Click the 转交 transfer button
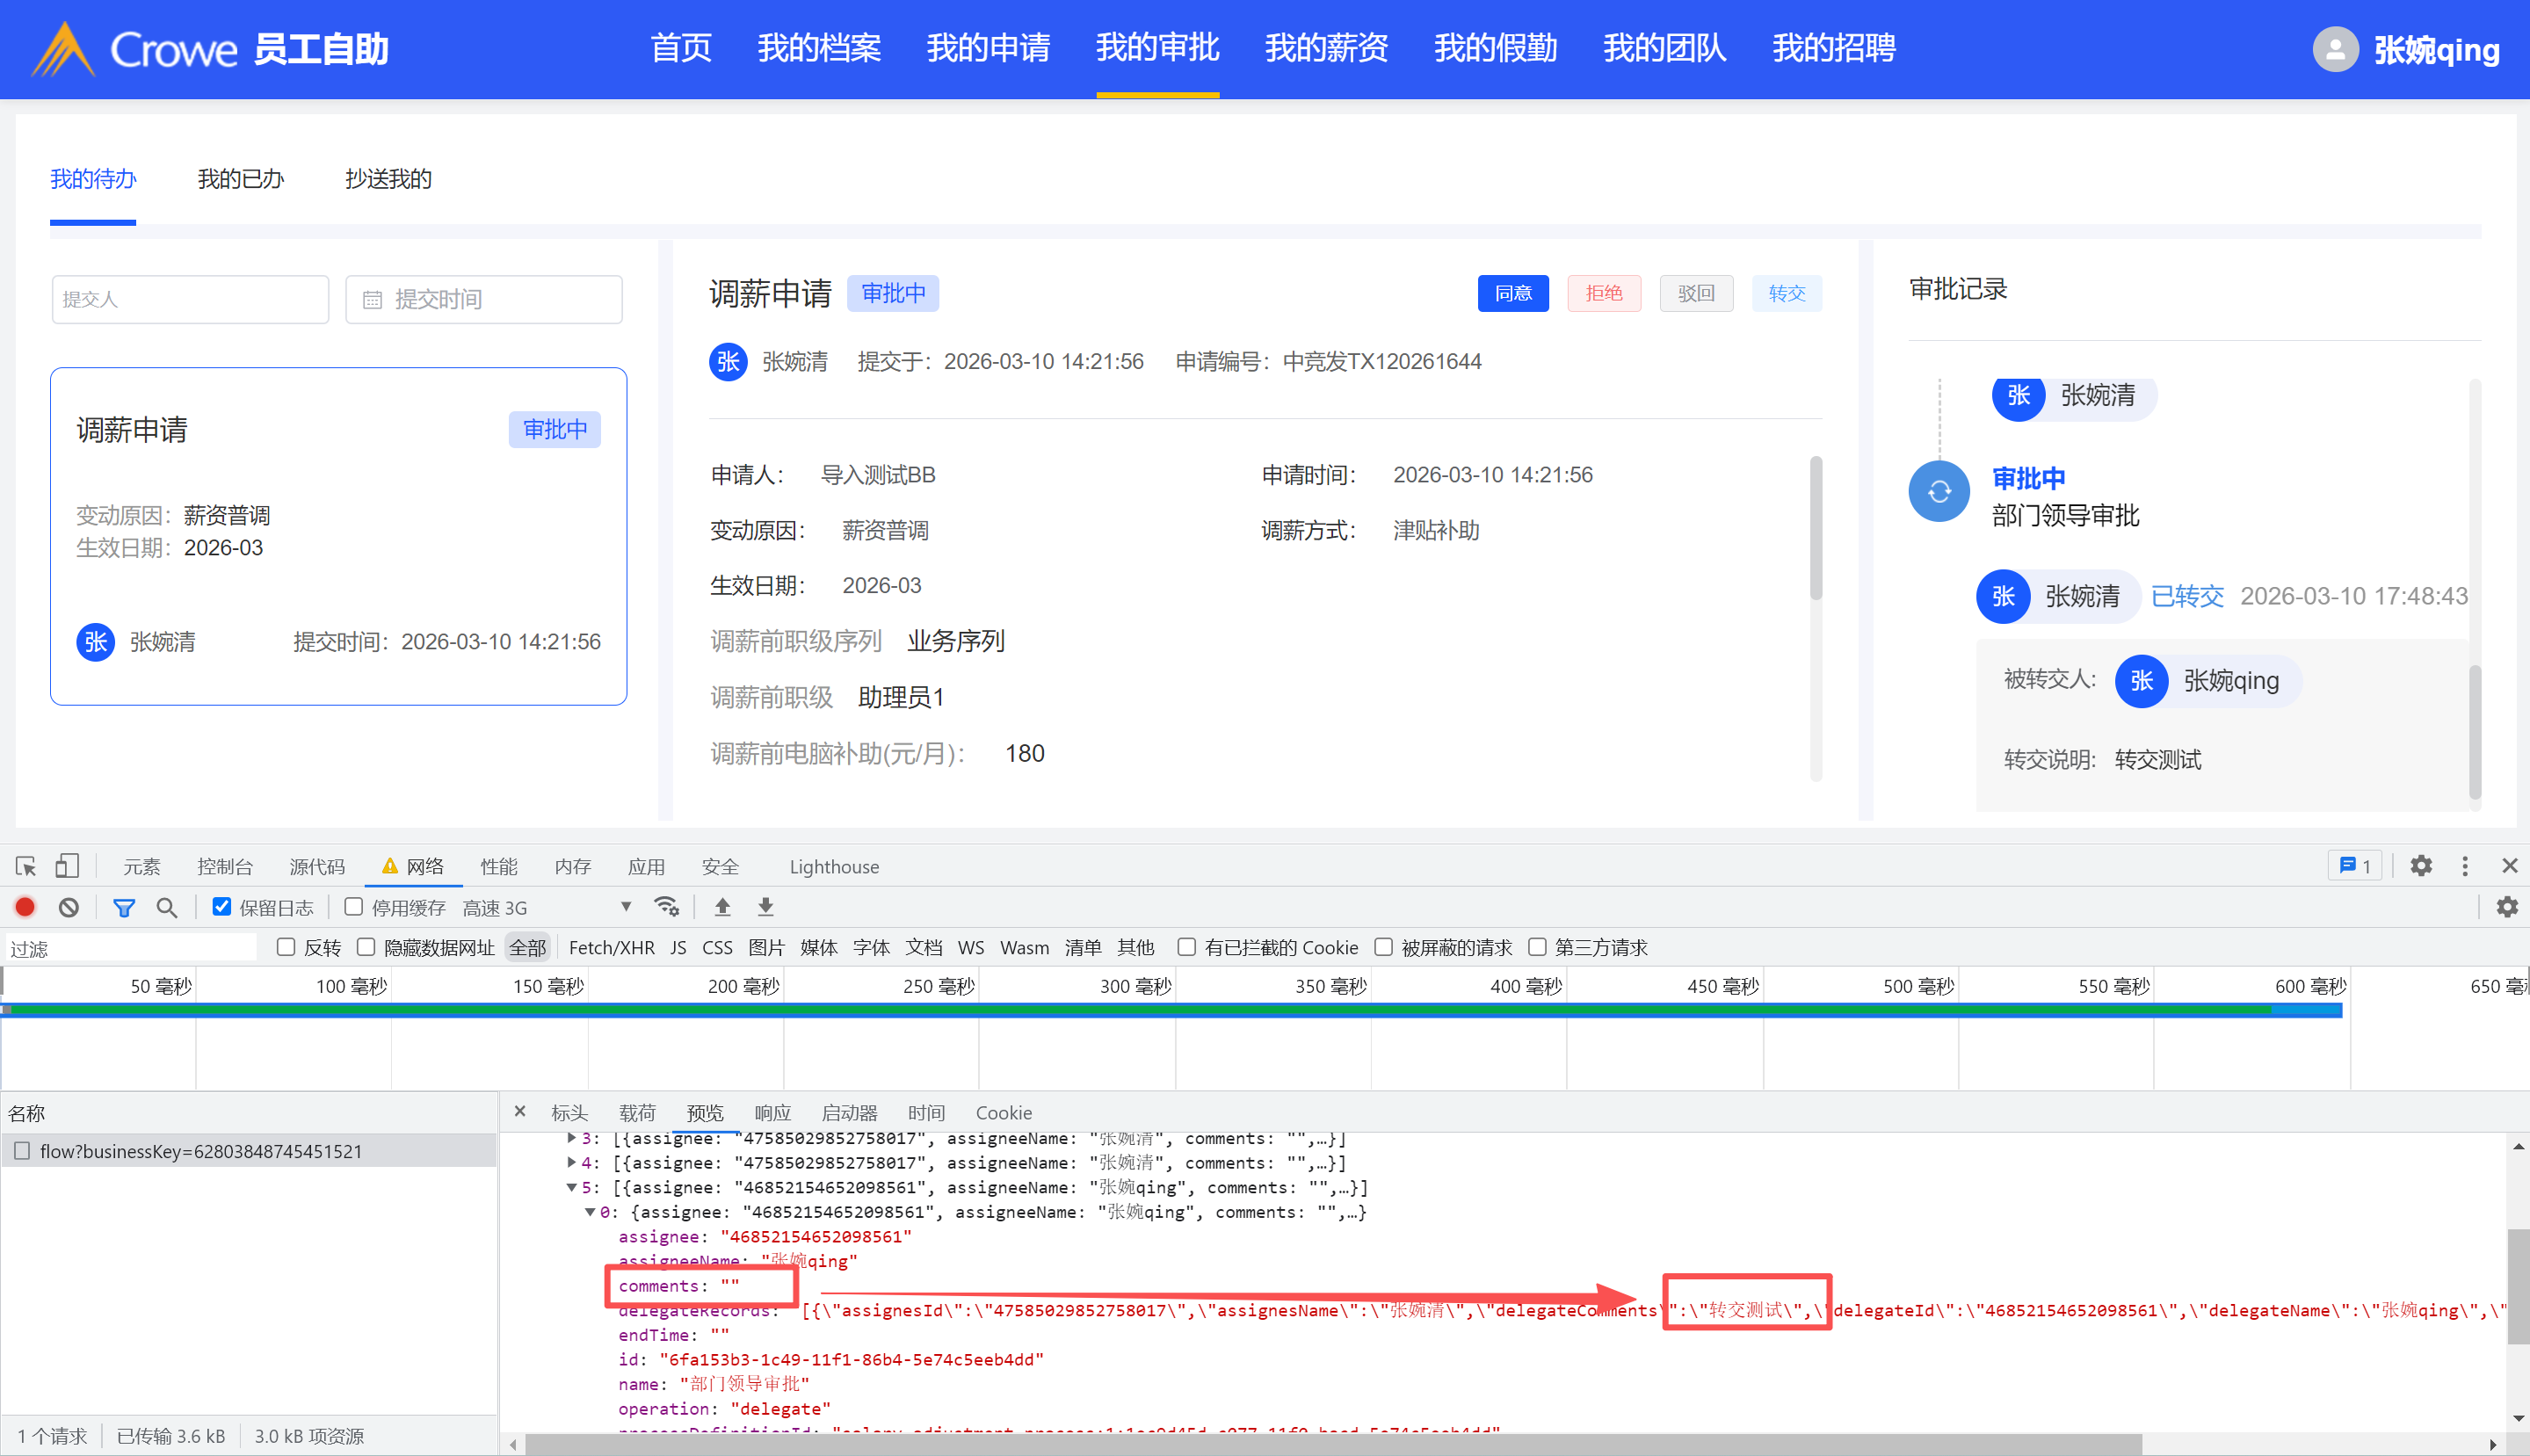The width and height of the screenshot is (2530, 1456). click(1786, 293)
